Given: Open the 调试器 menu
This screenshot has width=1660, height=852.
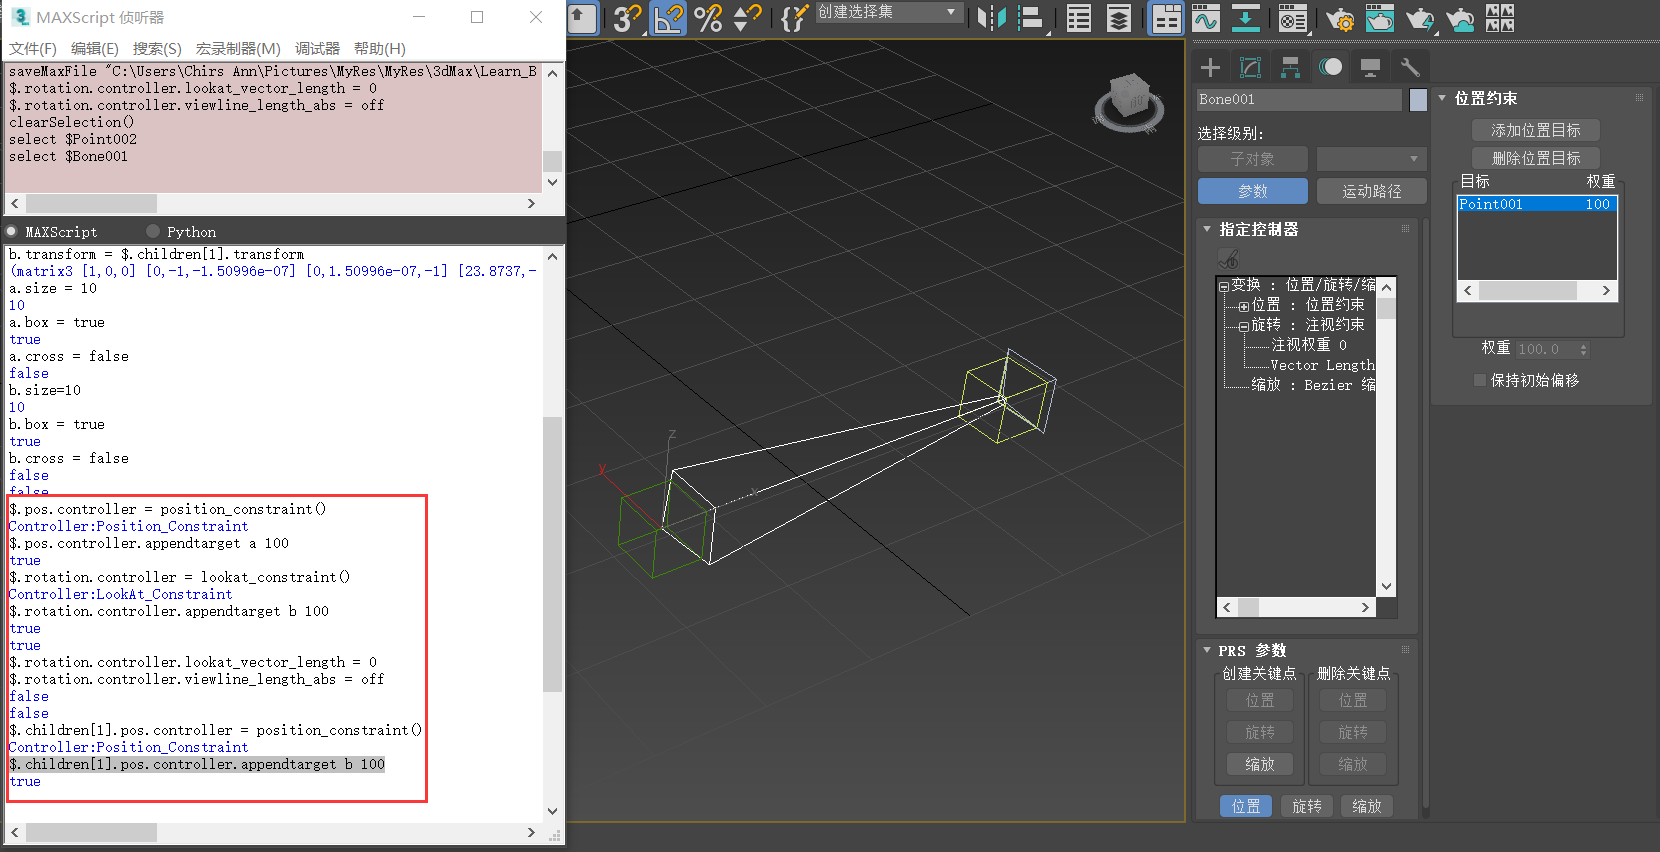Looking at the screenshot, I should click(x=317, y=49).
